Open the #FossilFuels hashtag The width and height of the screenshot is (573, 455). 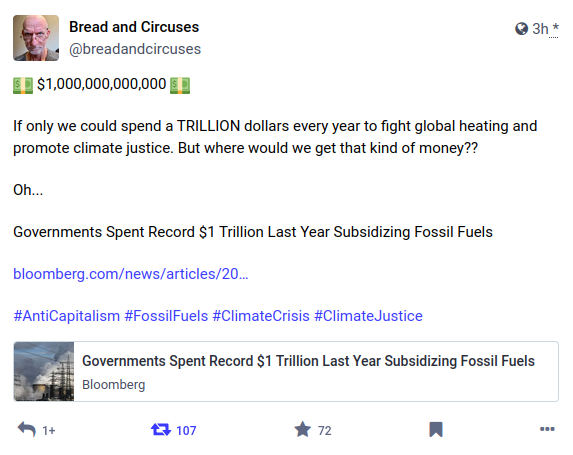pos(166,316)
